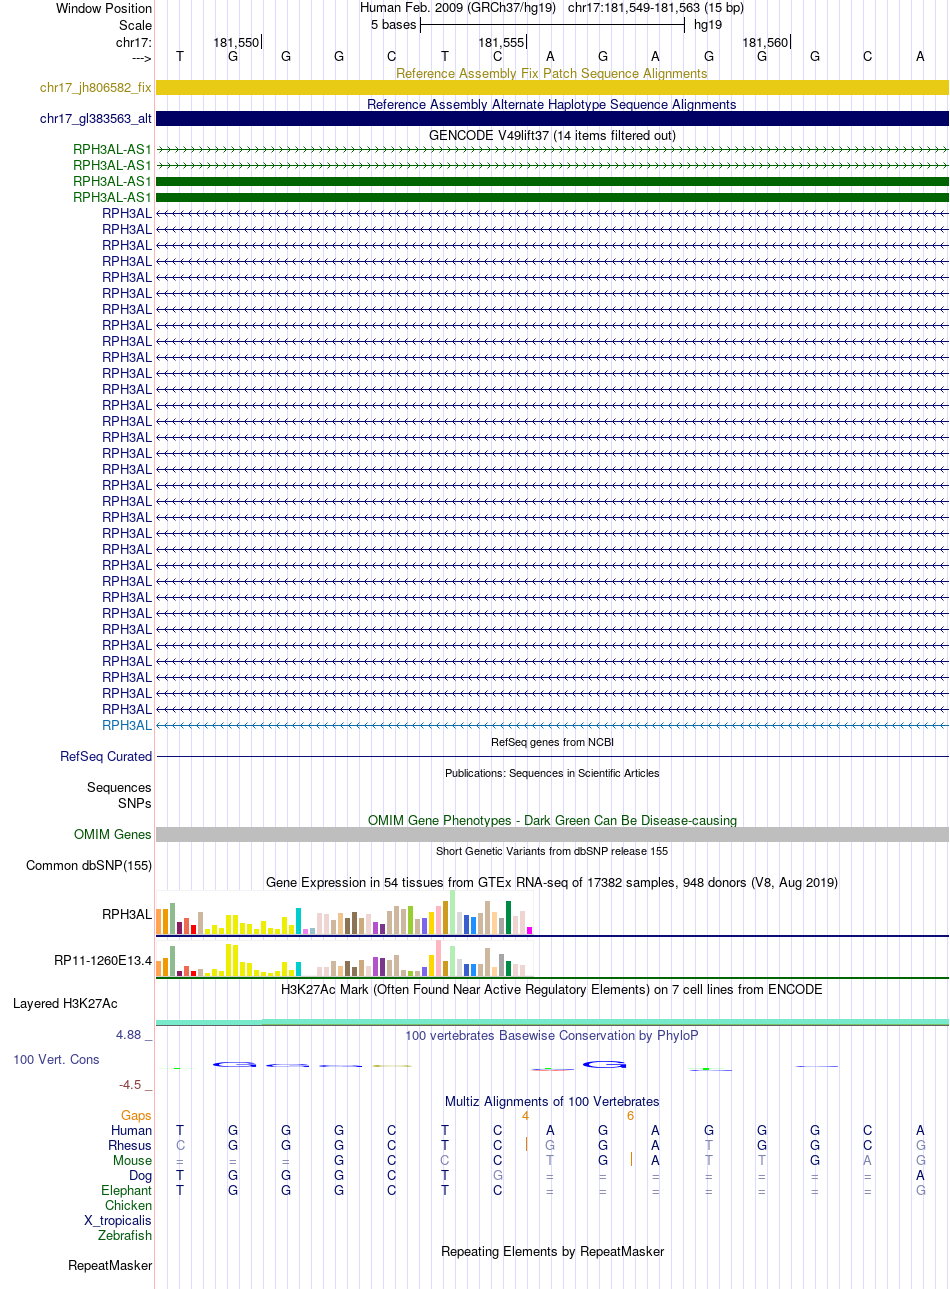The width and height of the screenshot is (950, 1289).
Task: Click the Sequences SNPs track label
Action: (x=119, y=795)
